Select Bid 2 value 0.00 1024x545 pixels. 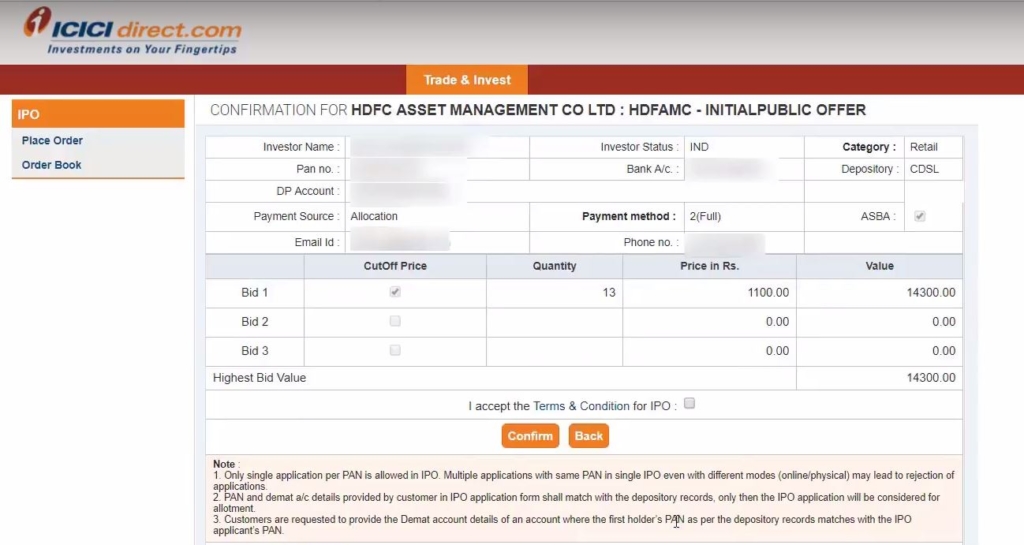click(944, 322)
